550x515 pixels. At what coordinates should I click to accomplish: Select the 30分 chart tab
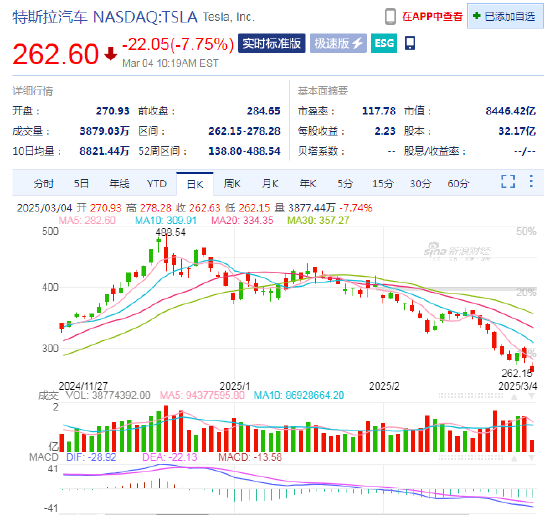tap(421, 183)
